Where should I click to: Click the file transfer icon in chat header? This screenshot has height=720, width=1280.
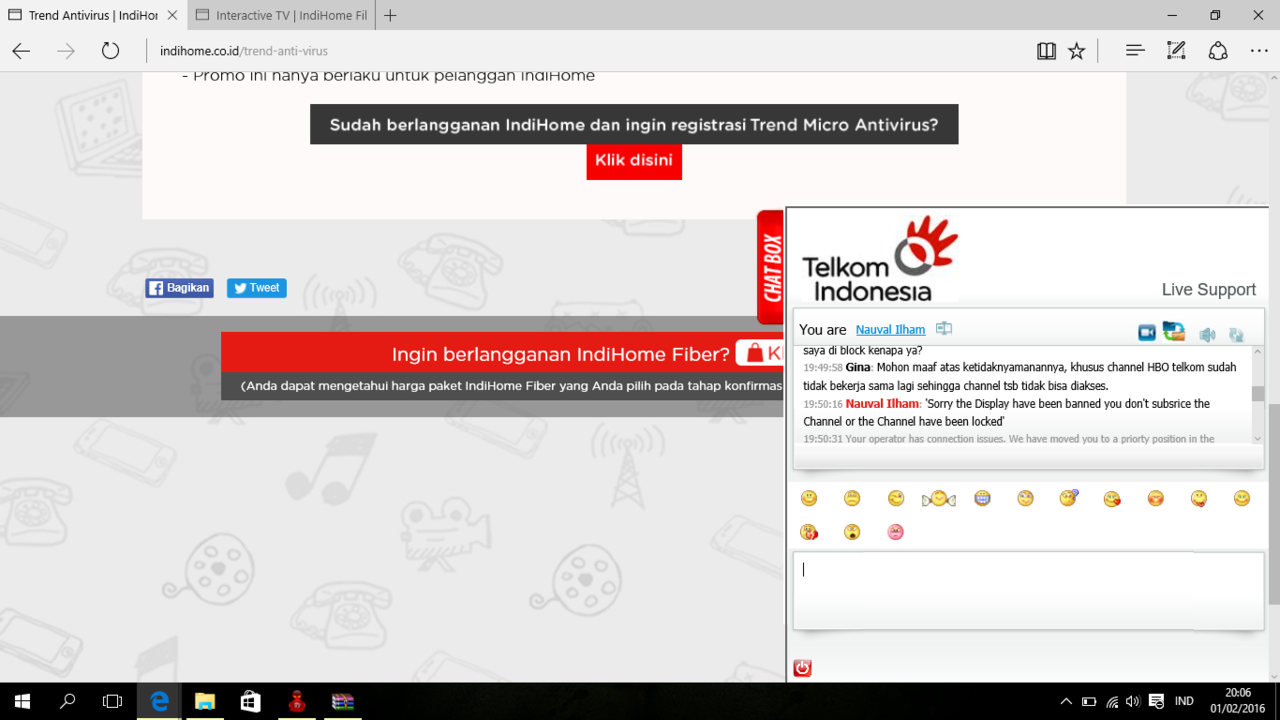pyautogui.click(x=1174, y=331)
